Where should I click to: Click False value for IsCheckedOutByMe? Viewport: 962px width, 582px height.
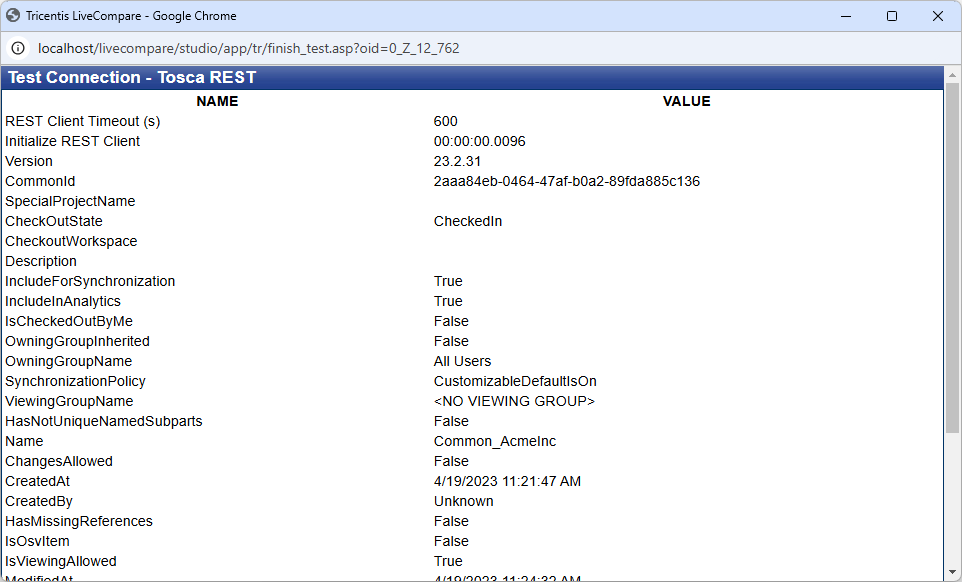[451, 321]
